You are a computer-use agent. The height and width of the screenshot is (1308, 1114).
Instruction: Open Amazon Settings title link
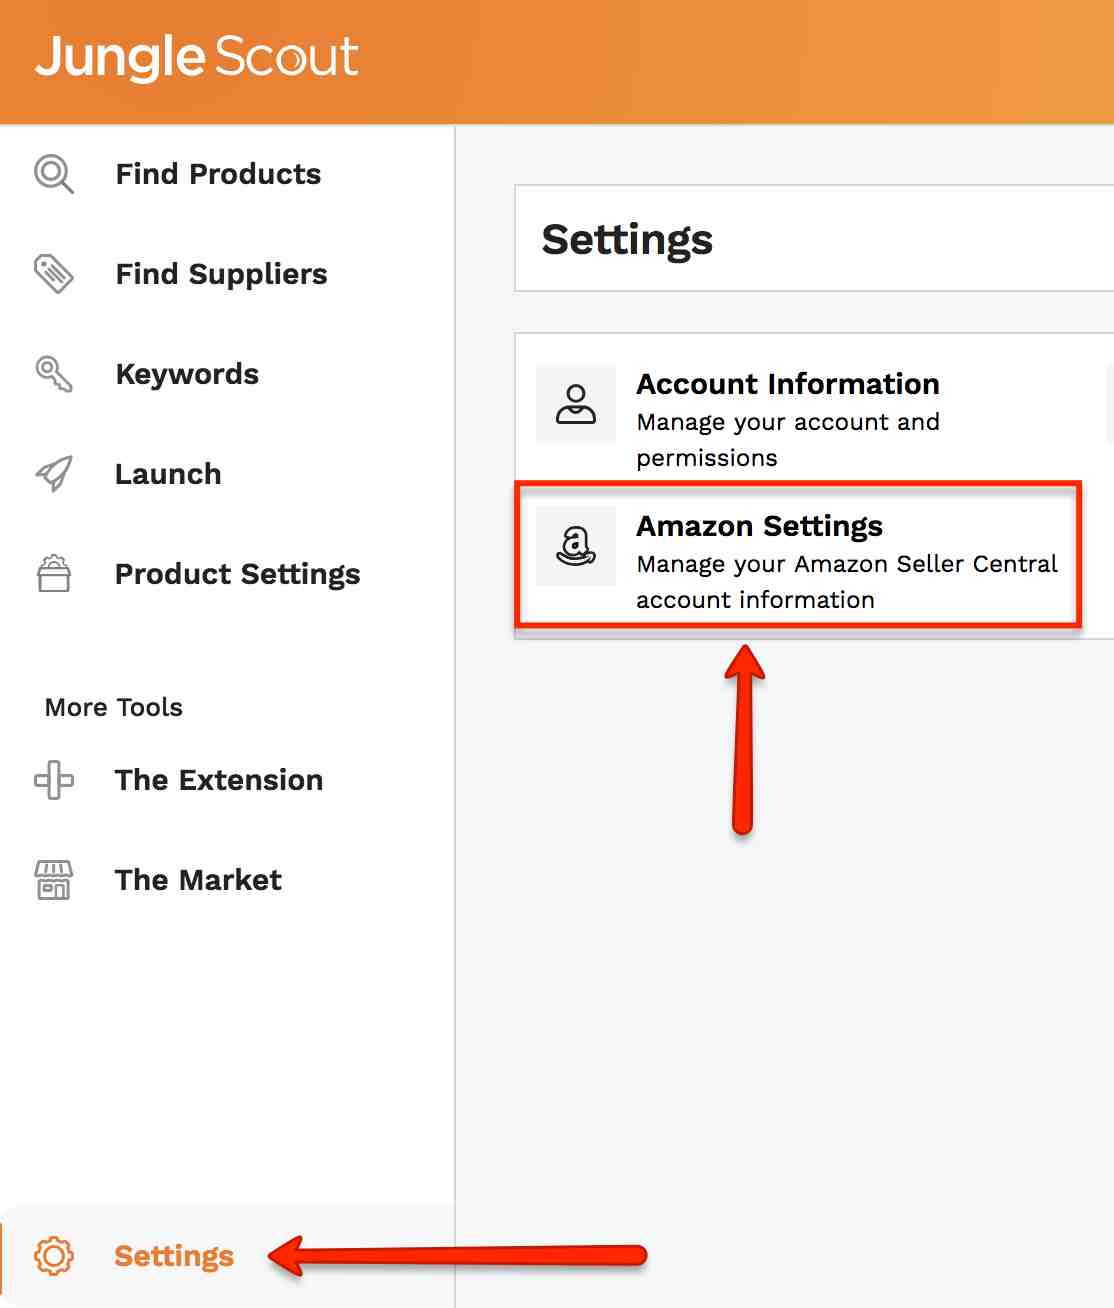coord(760,526)
